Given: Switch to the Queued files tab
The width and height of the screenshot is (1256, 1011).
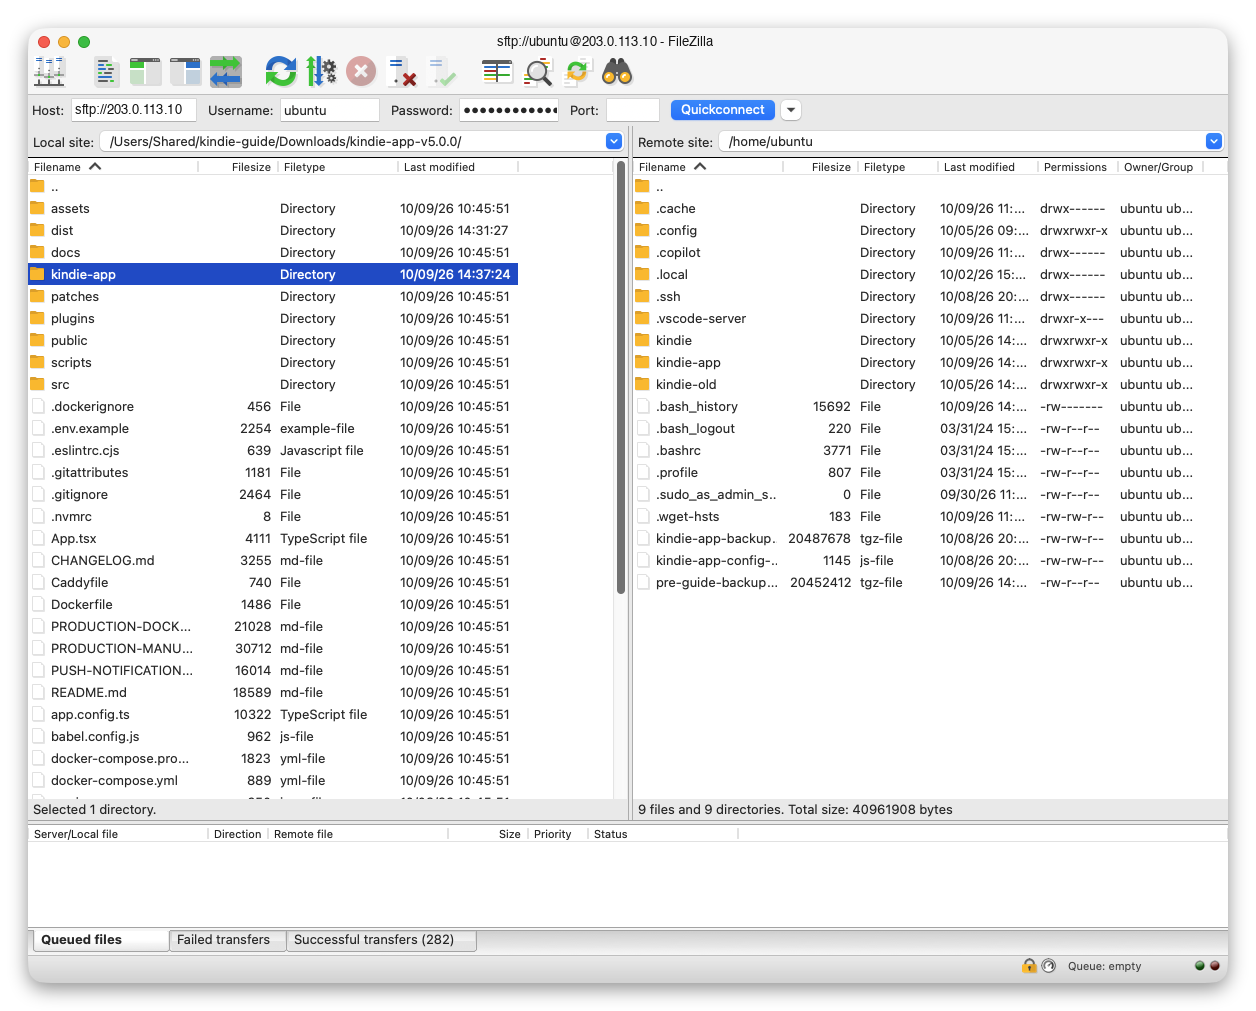Looking at the screenshot, I should 99,940.
